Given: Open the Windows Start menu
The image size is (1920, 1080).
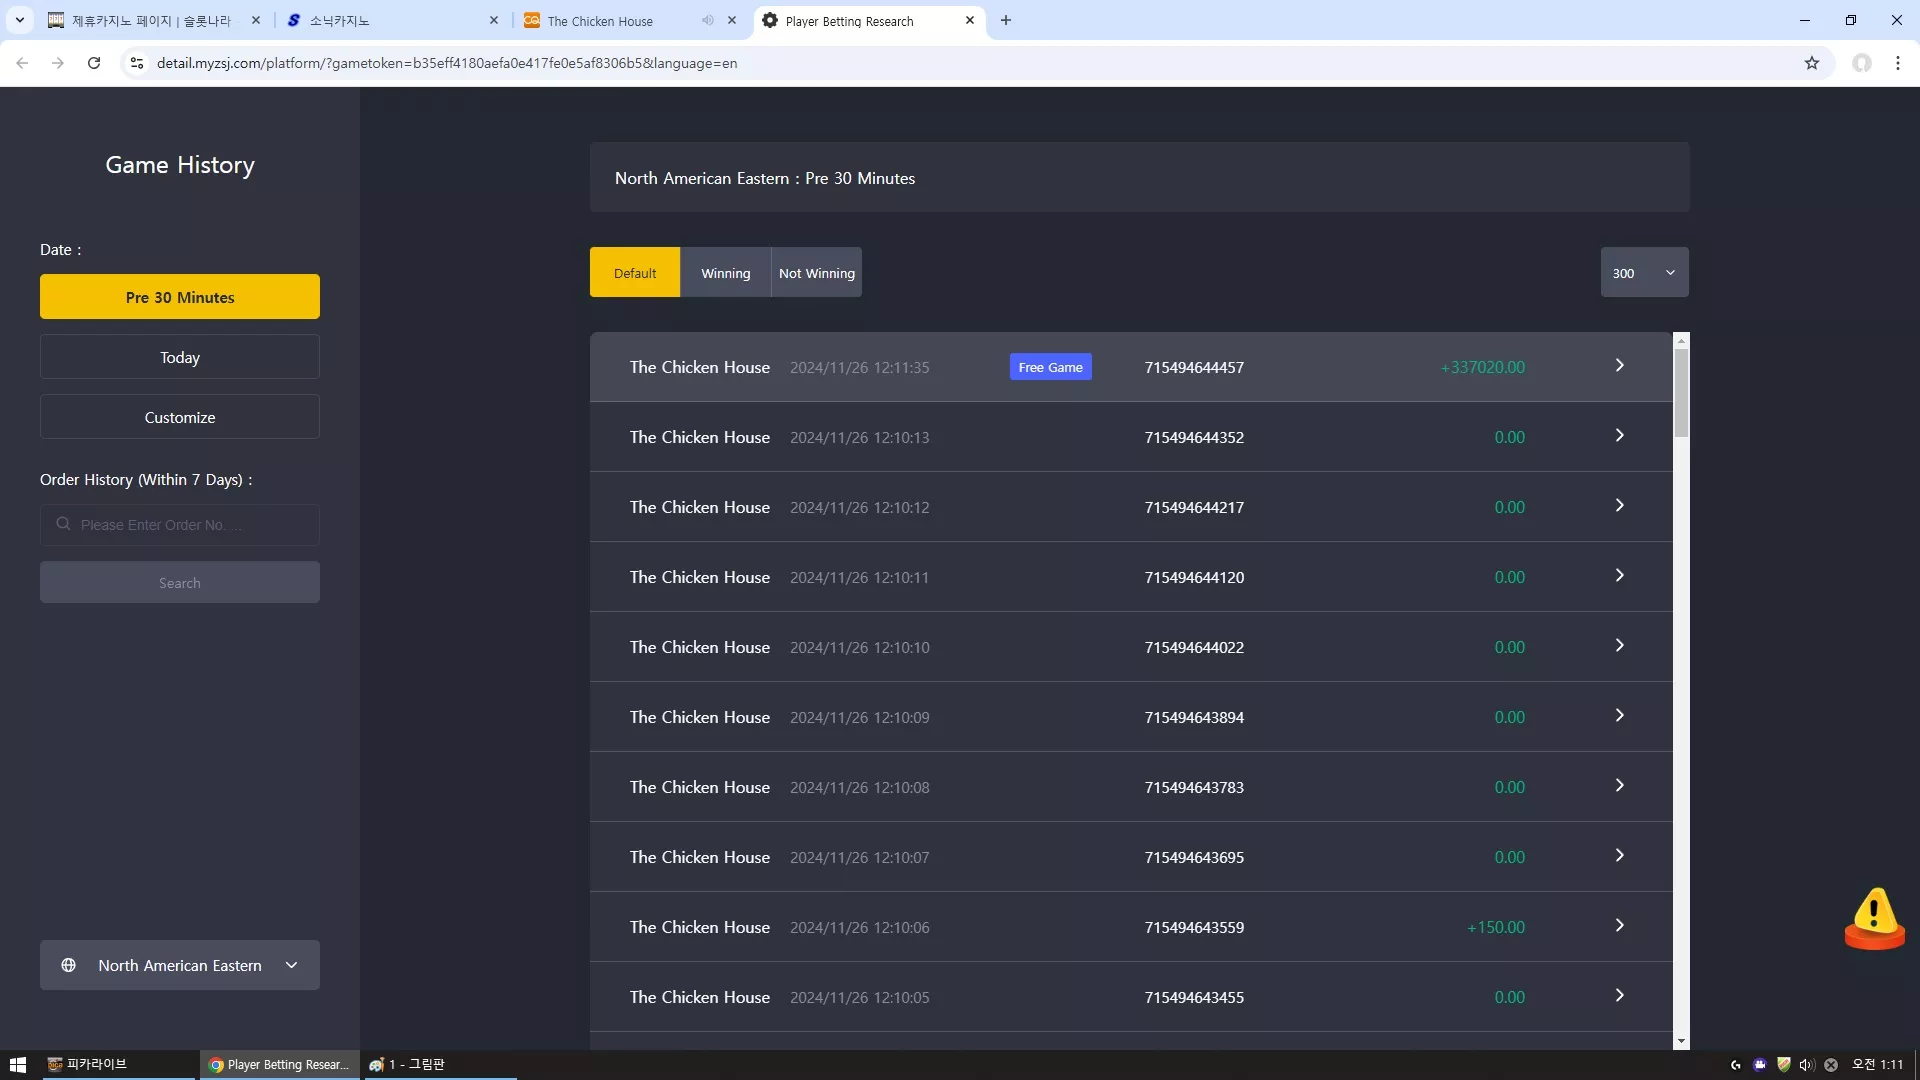Looking at the screenshot, I should point(18,1065).
